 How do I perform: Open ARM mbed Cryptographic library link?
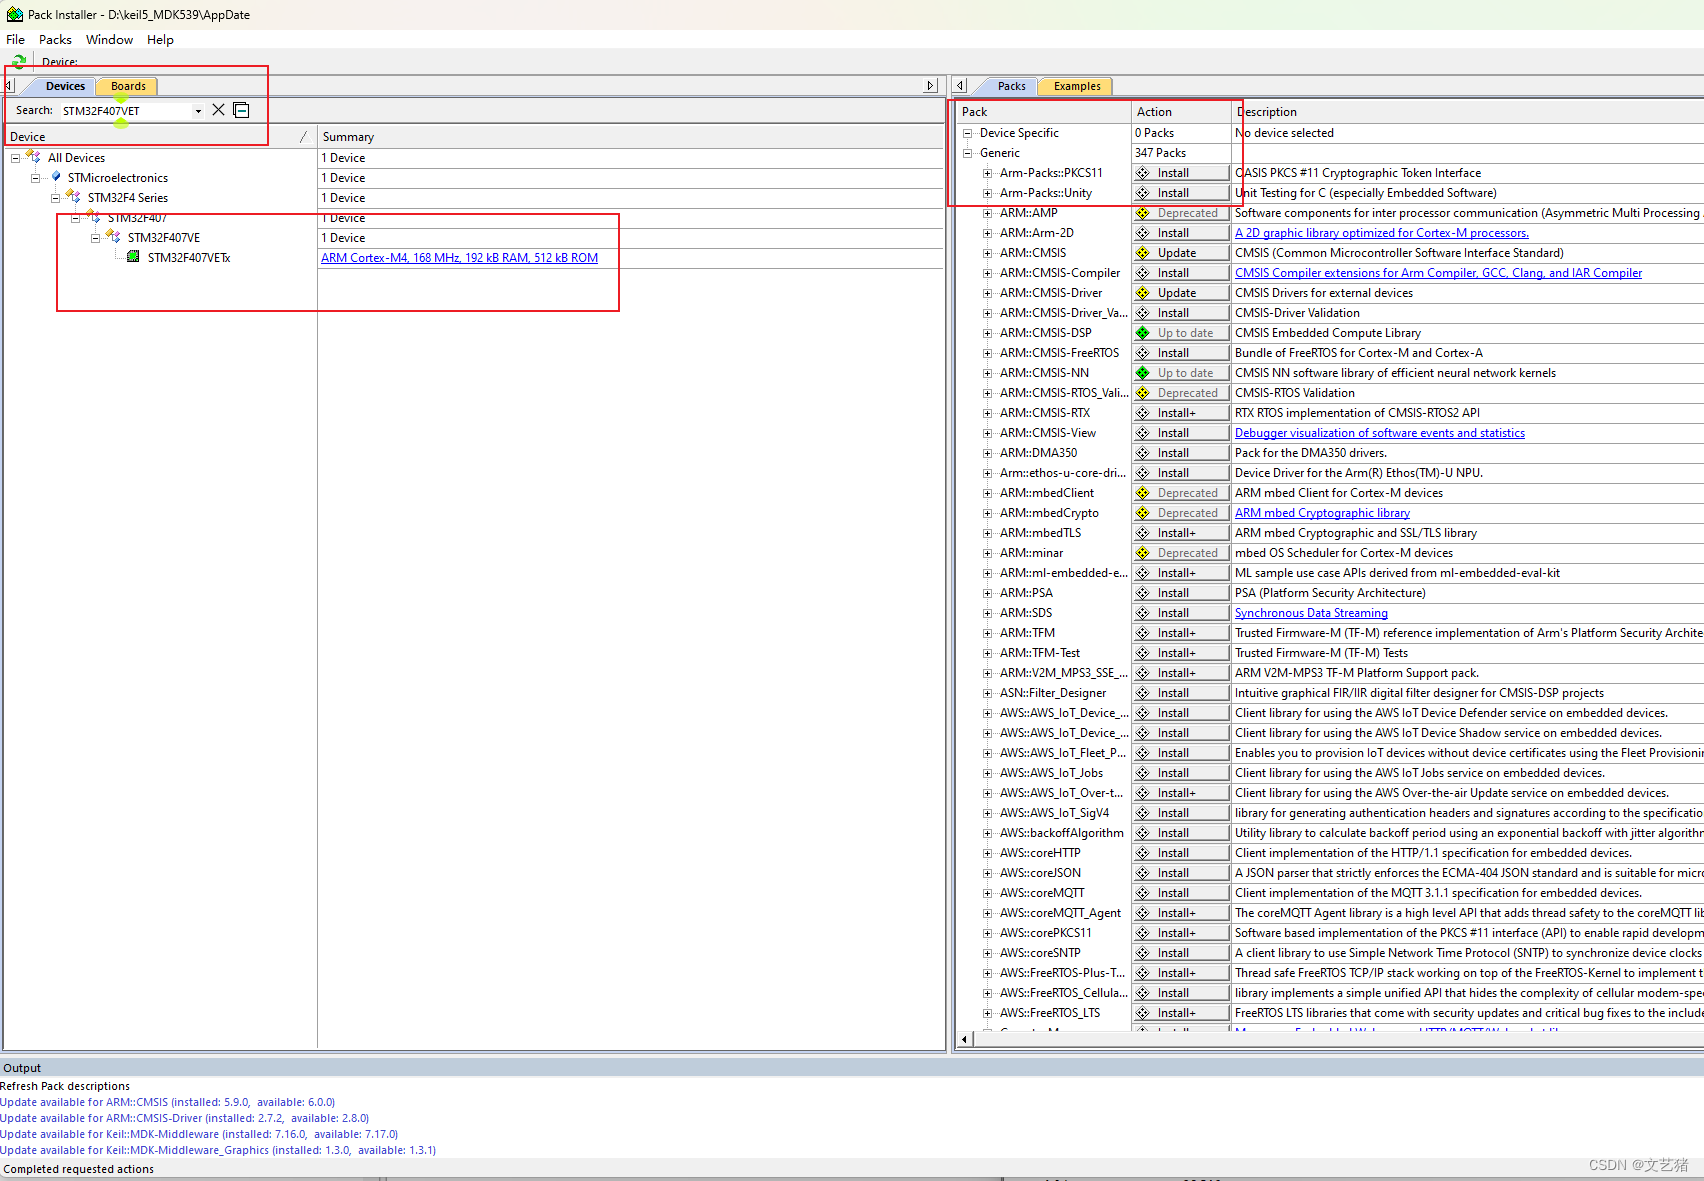pos(1322,513)
